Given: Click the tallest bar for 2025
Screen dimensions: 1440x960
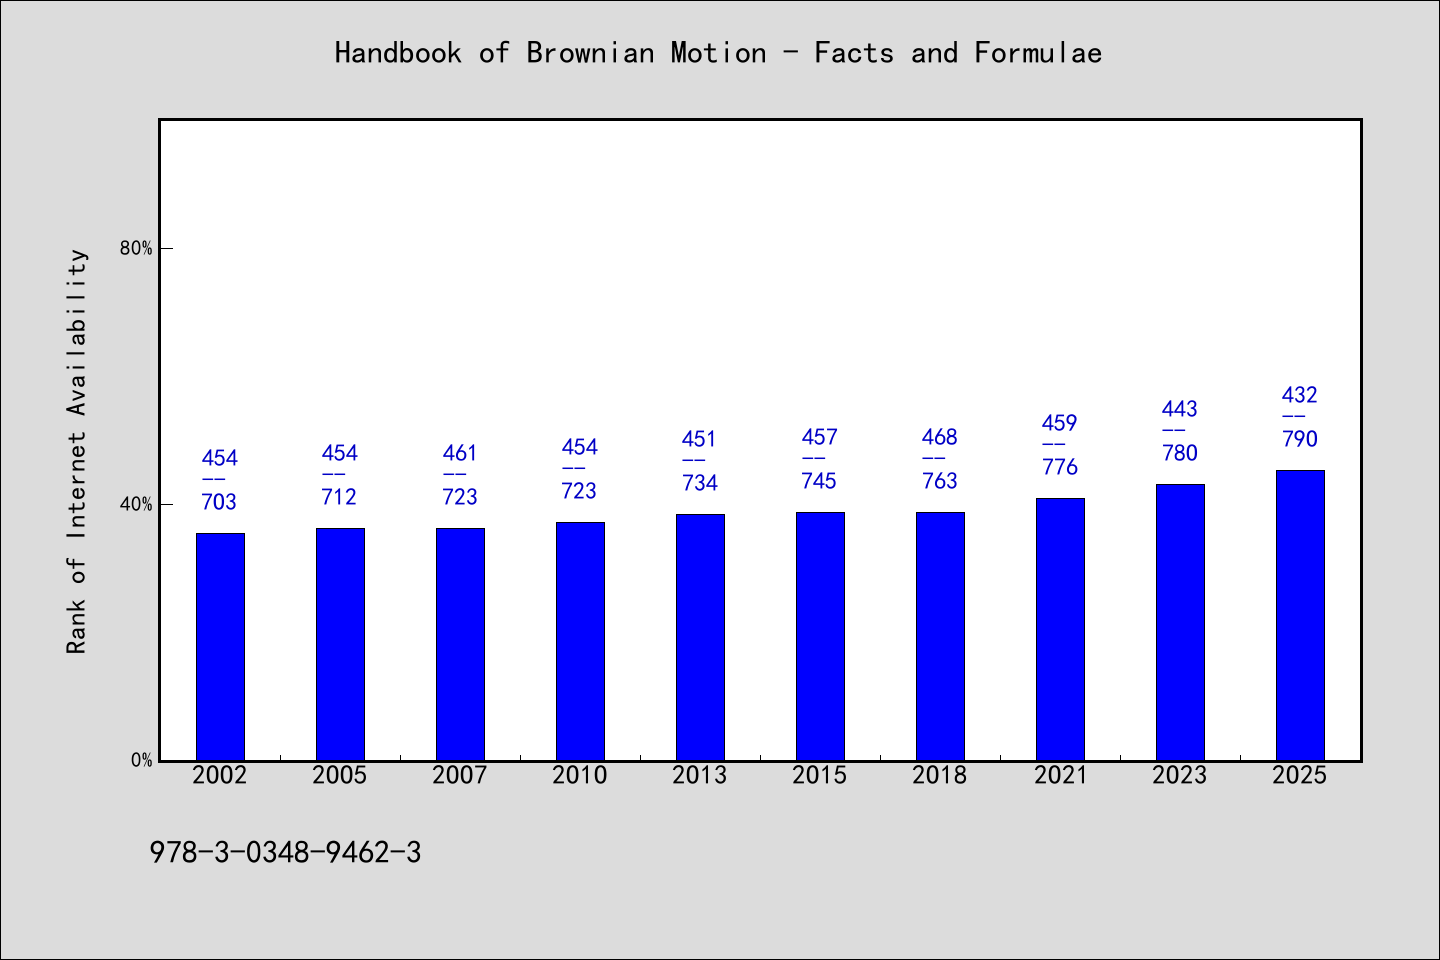Looking at the screenshot, I should pyautogui.click(x=1300, y=615).
